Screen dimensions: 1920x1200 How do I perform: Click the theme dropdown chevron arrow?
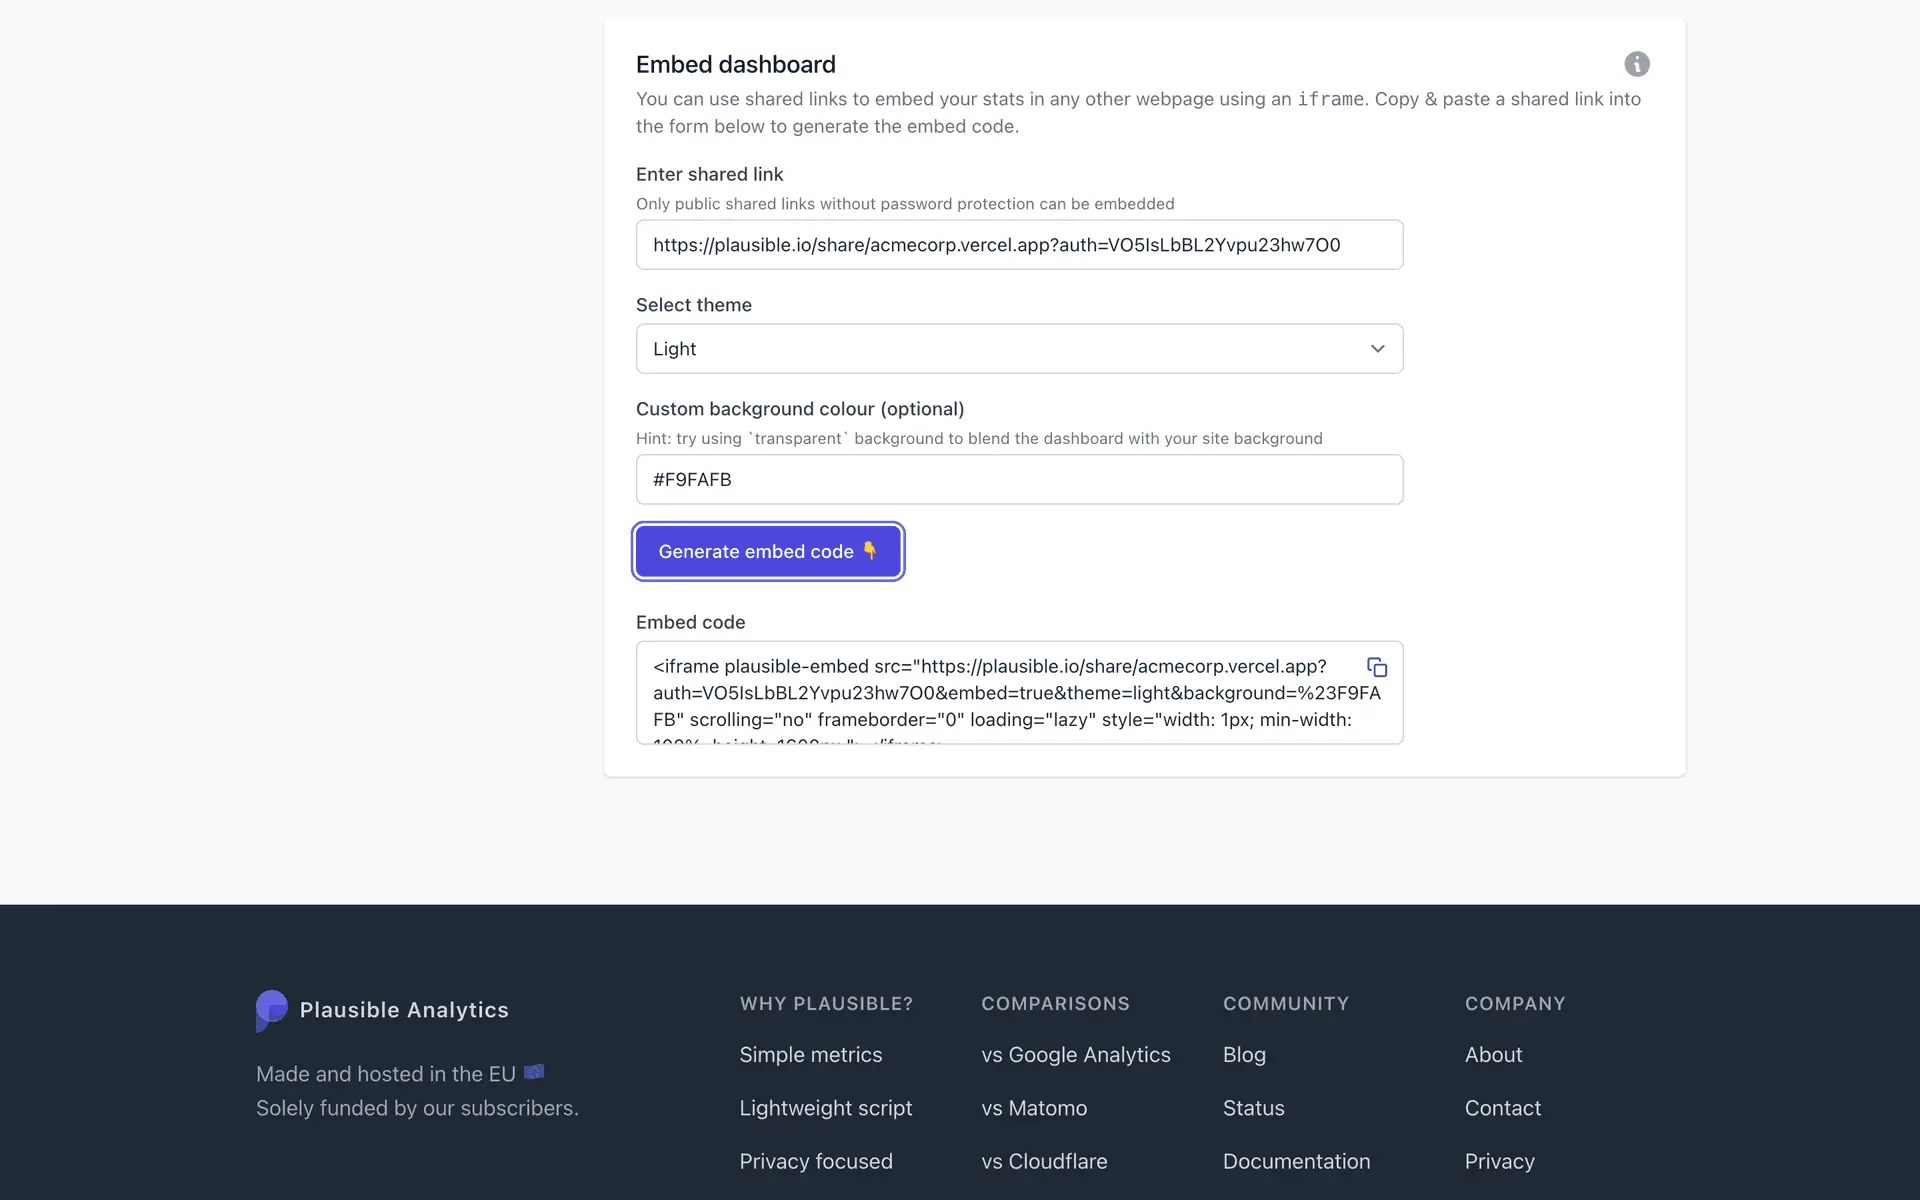pyautogui.click(x=1377, y=349)
